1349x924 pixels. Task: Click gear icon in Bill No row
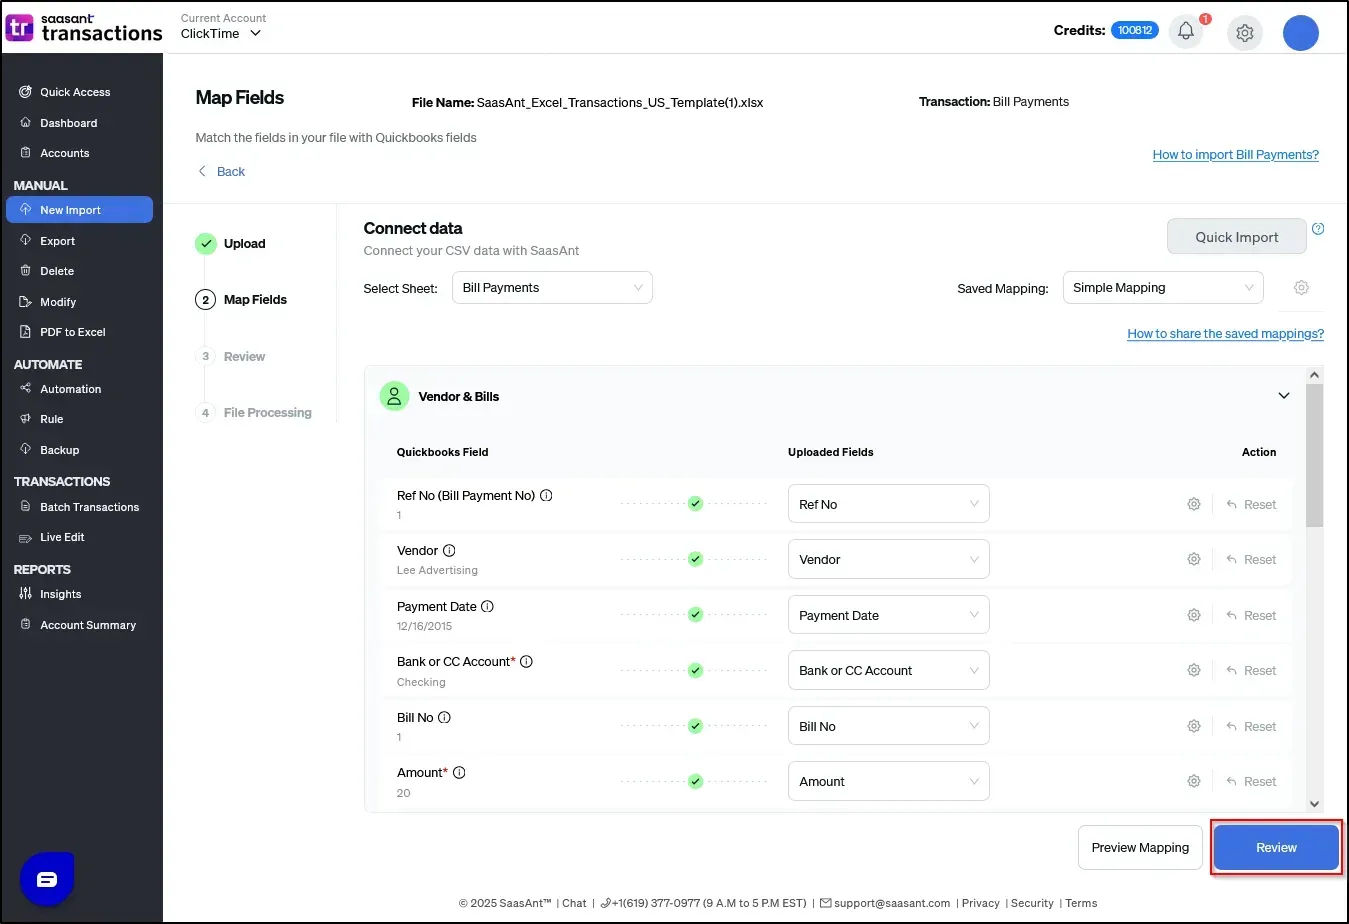coord(1194,727)
